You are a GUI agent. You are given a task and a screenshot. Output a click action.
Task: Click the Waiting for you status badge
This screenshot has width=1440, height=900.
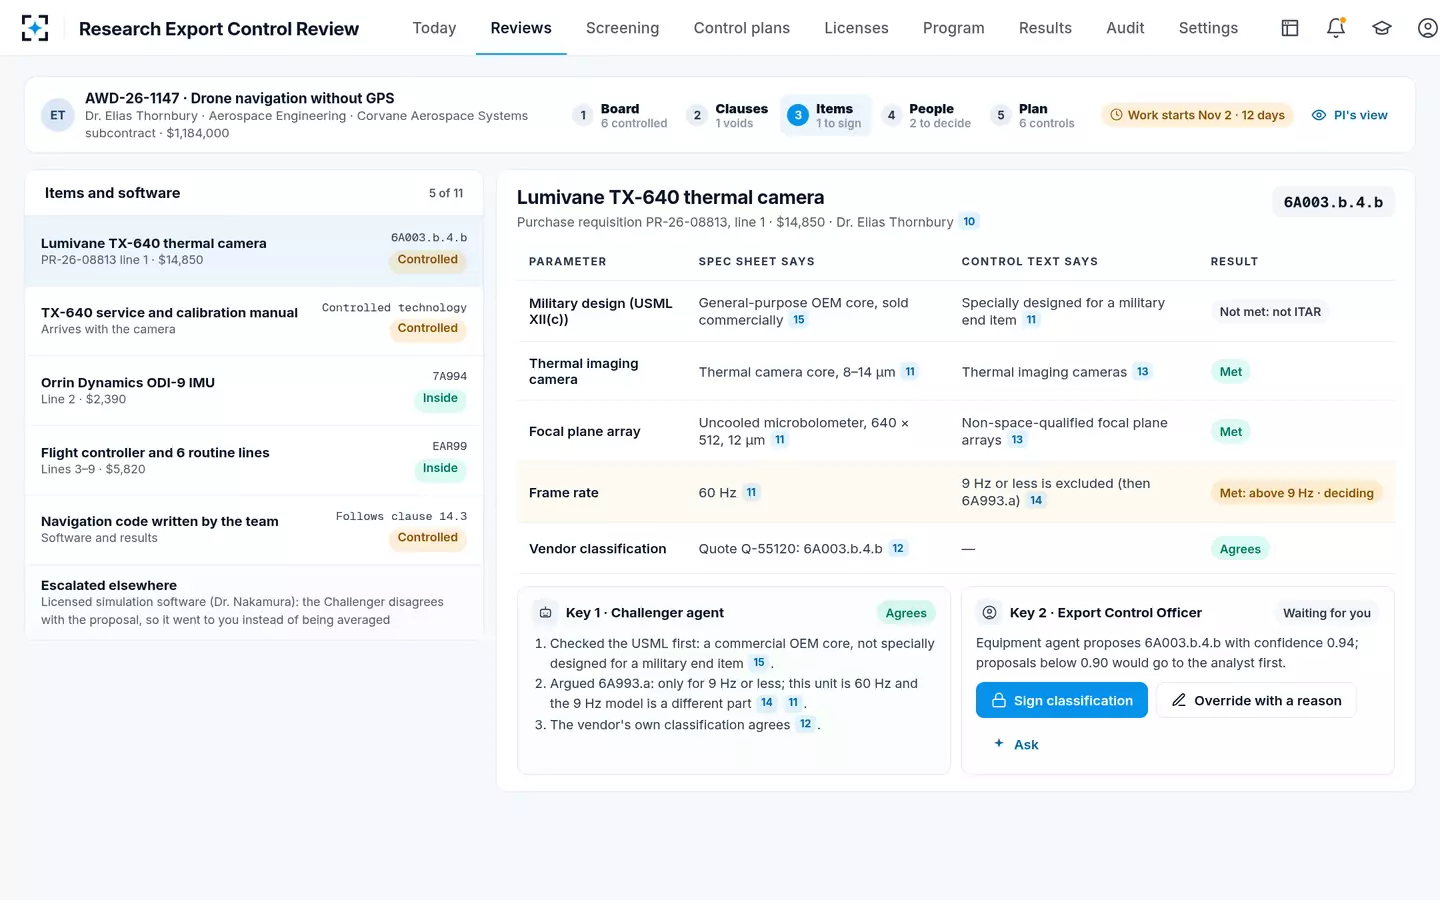coord(1327,613)
